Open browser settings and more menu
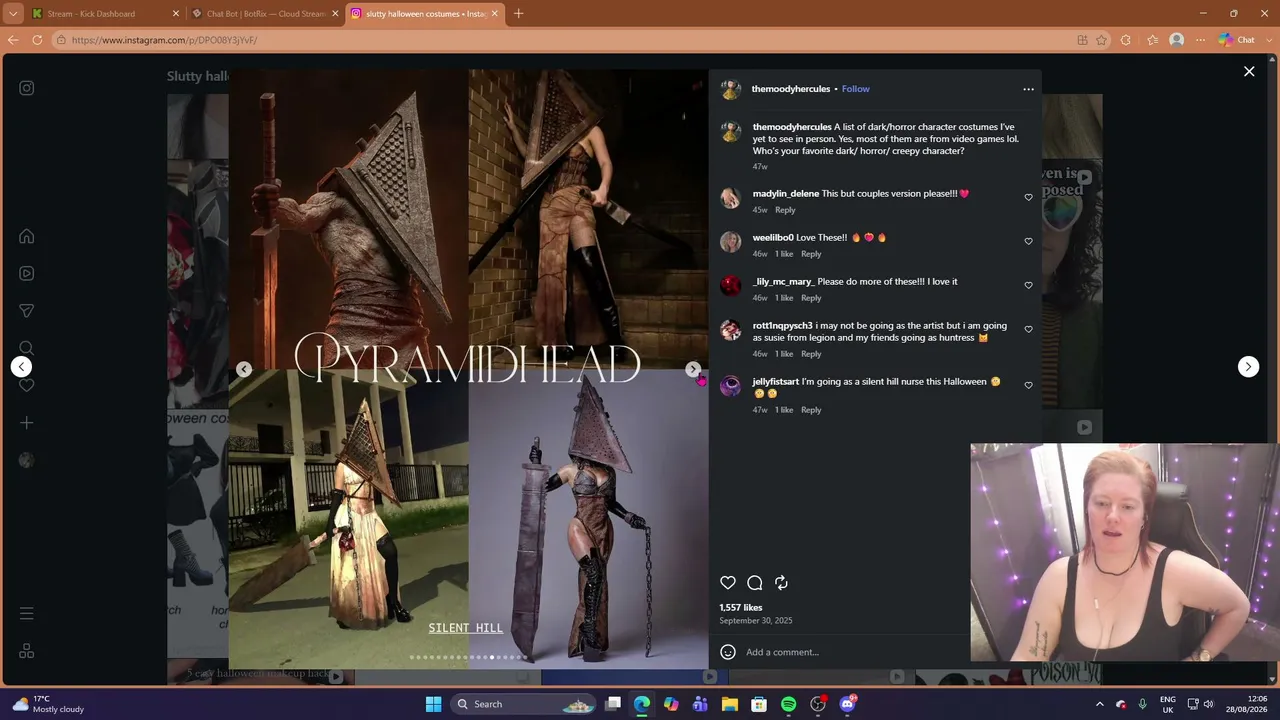The height and width of the screenshot is (720, 1280). pos(1200,40)
